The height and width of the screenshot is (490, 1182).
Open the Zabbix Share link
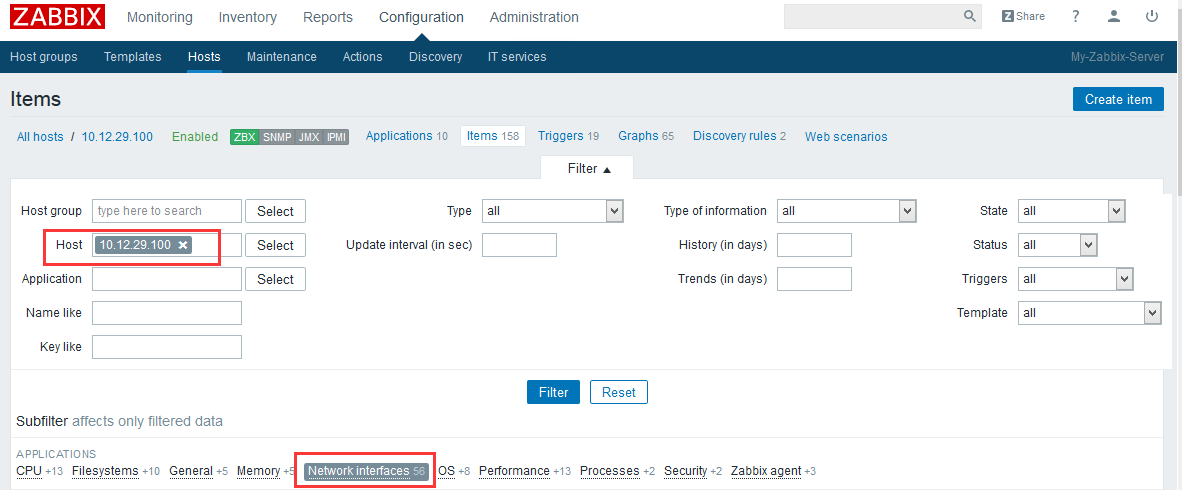point(1023,16)
